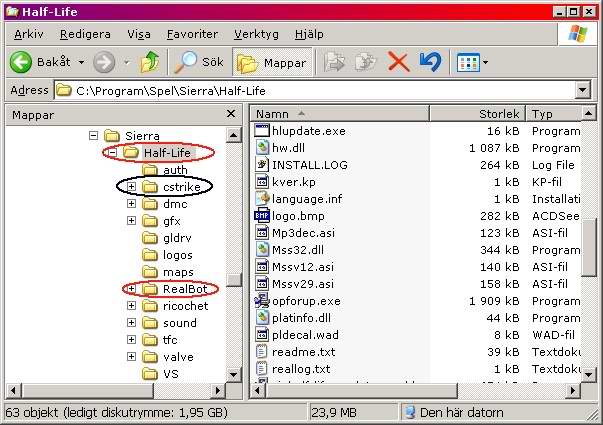Screen dimensions: 603x425
Task: Select the hw.dll file icon
Action: (x=262, y=148)
